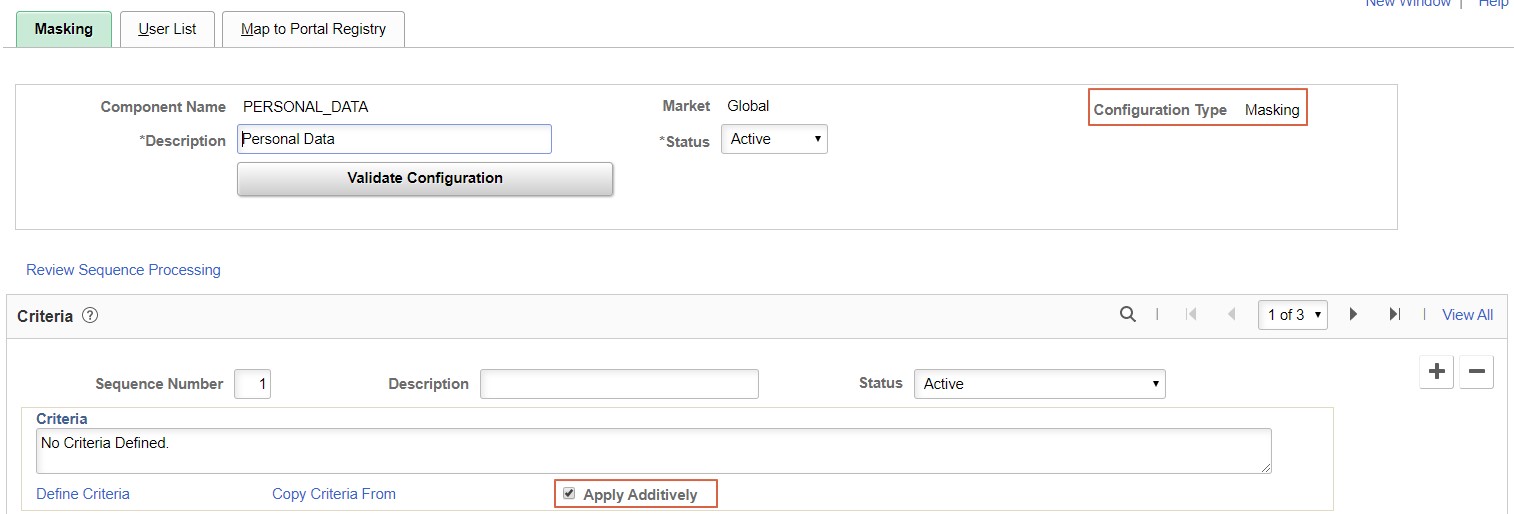Open the component Status dropdown
1514x514 pixels.
click(774, 140)
